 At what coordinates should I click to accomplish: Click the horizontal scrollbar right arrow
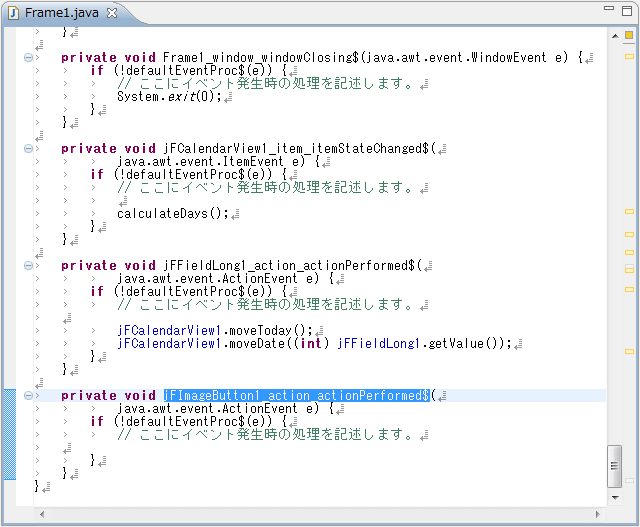(x=598, y=514)
